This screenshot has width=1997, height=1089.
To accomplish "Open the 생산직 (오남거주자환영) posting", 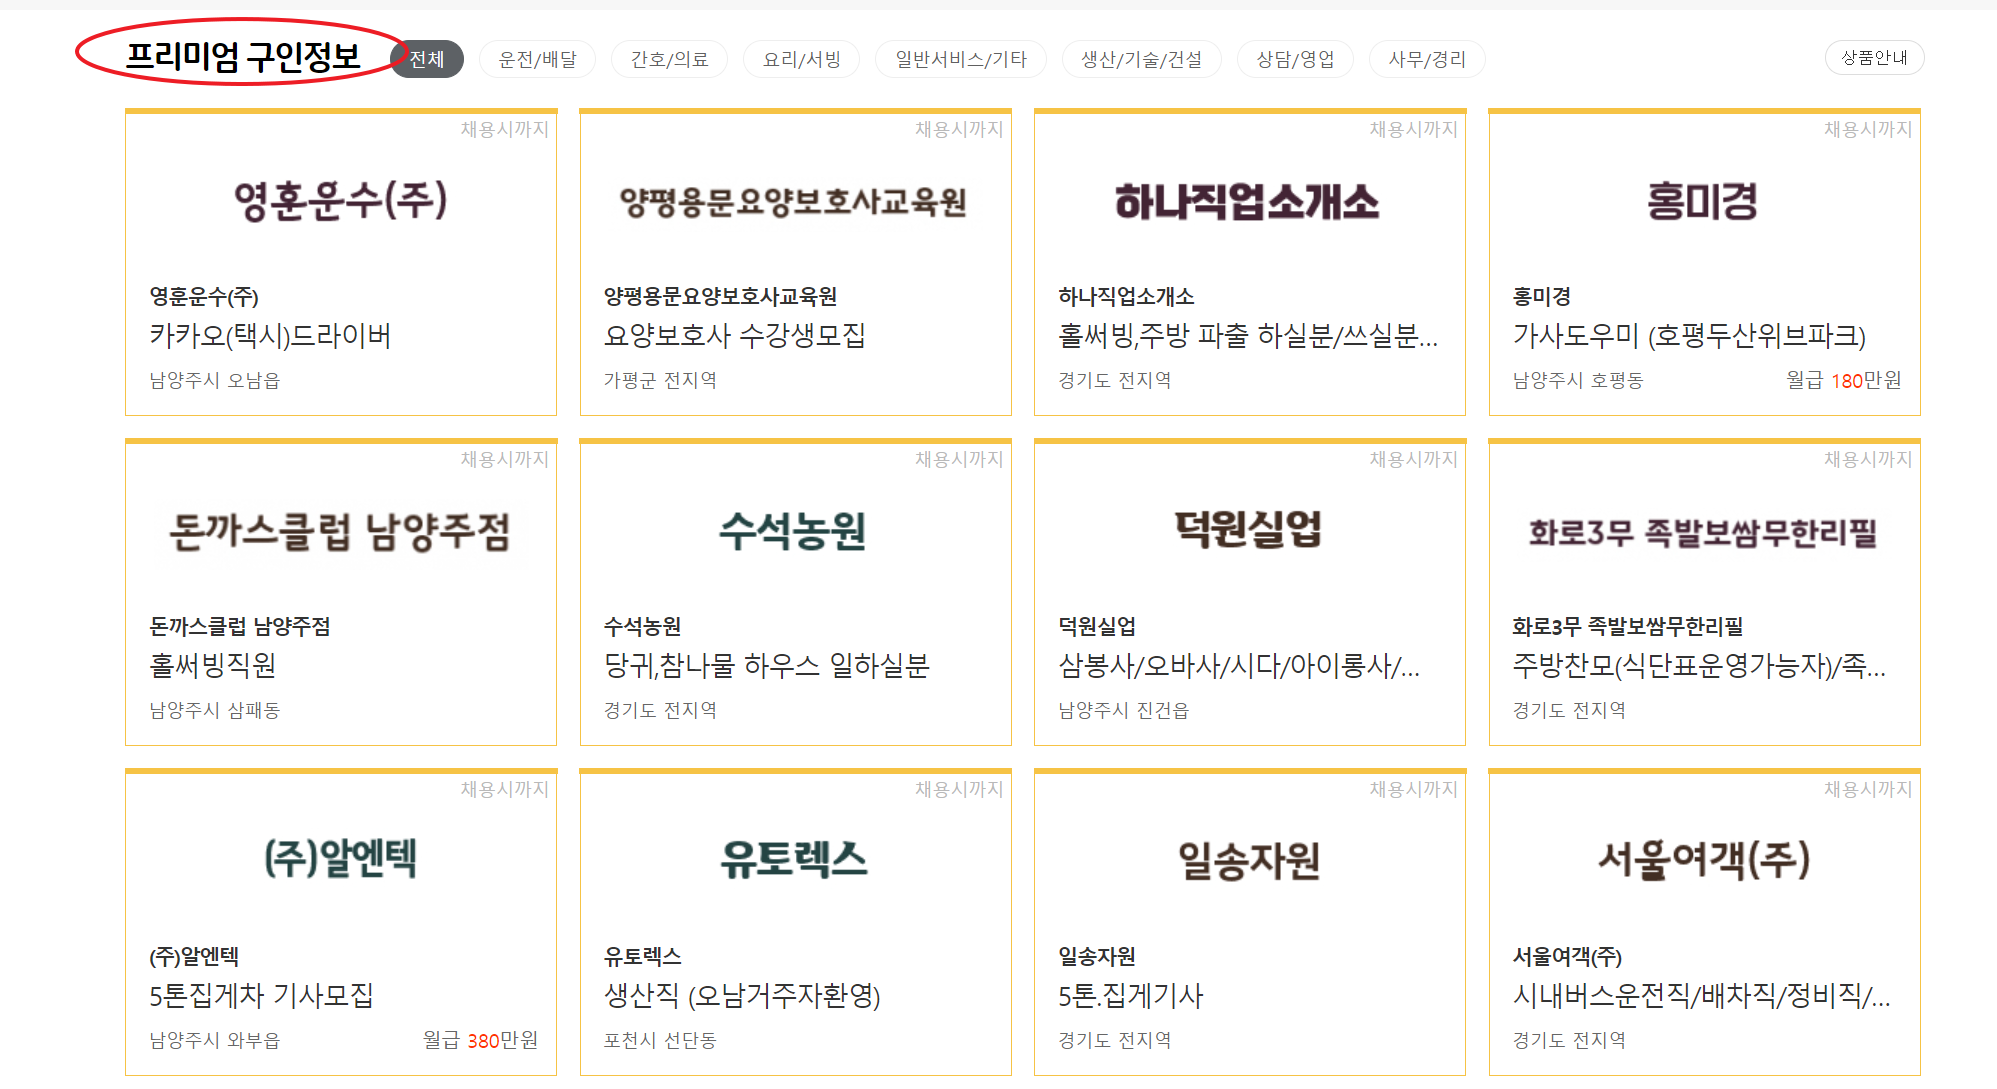I will click(x=742, y=995).
